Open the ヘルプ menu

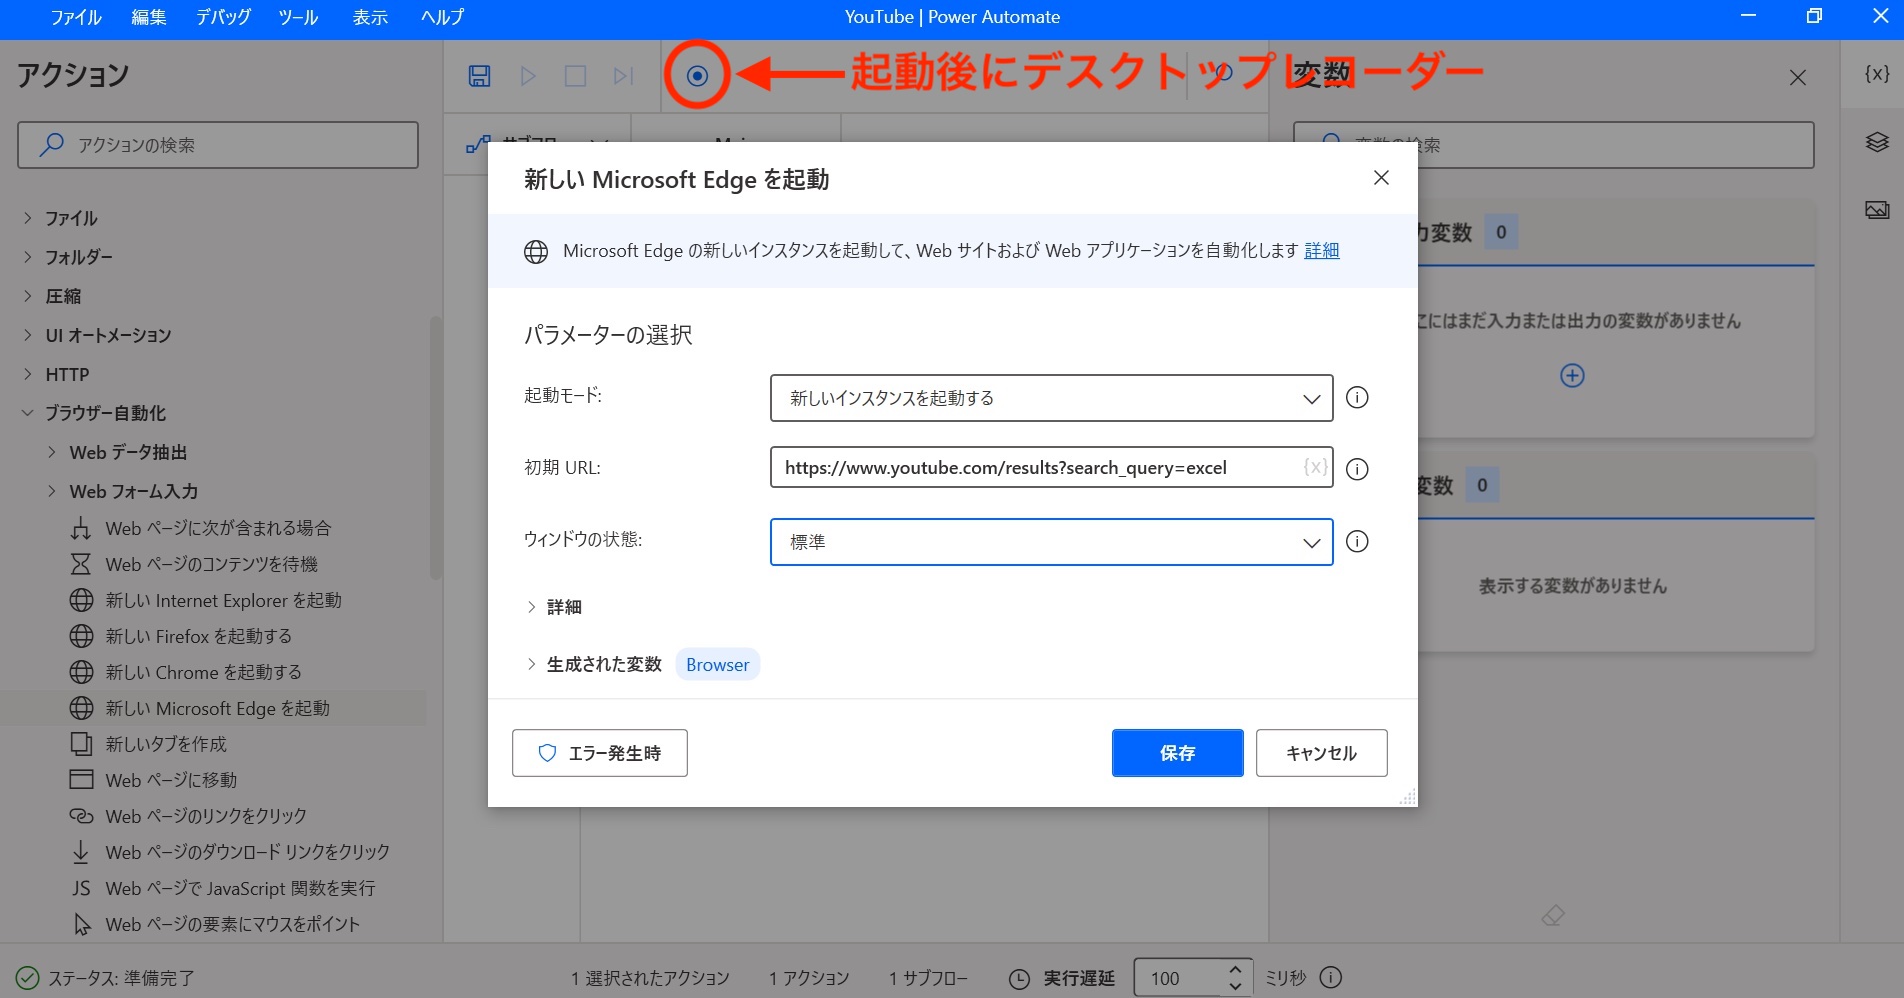442,17
